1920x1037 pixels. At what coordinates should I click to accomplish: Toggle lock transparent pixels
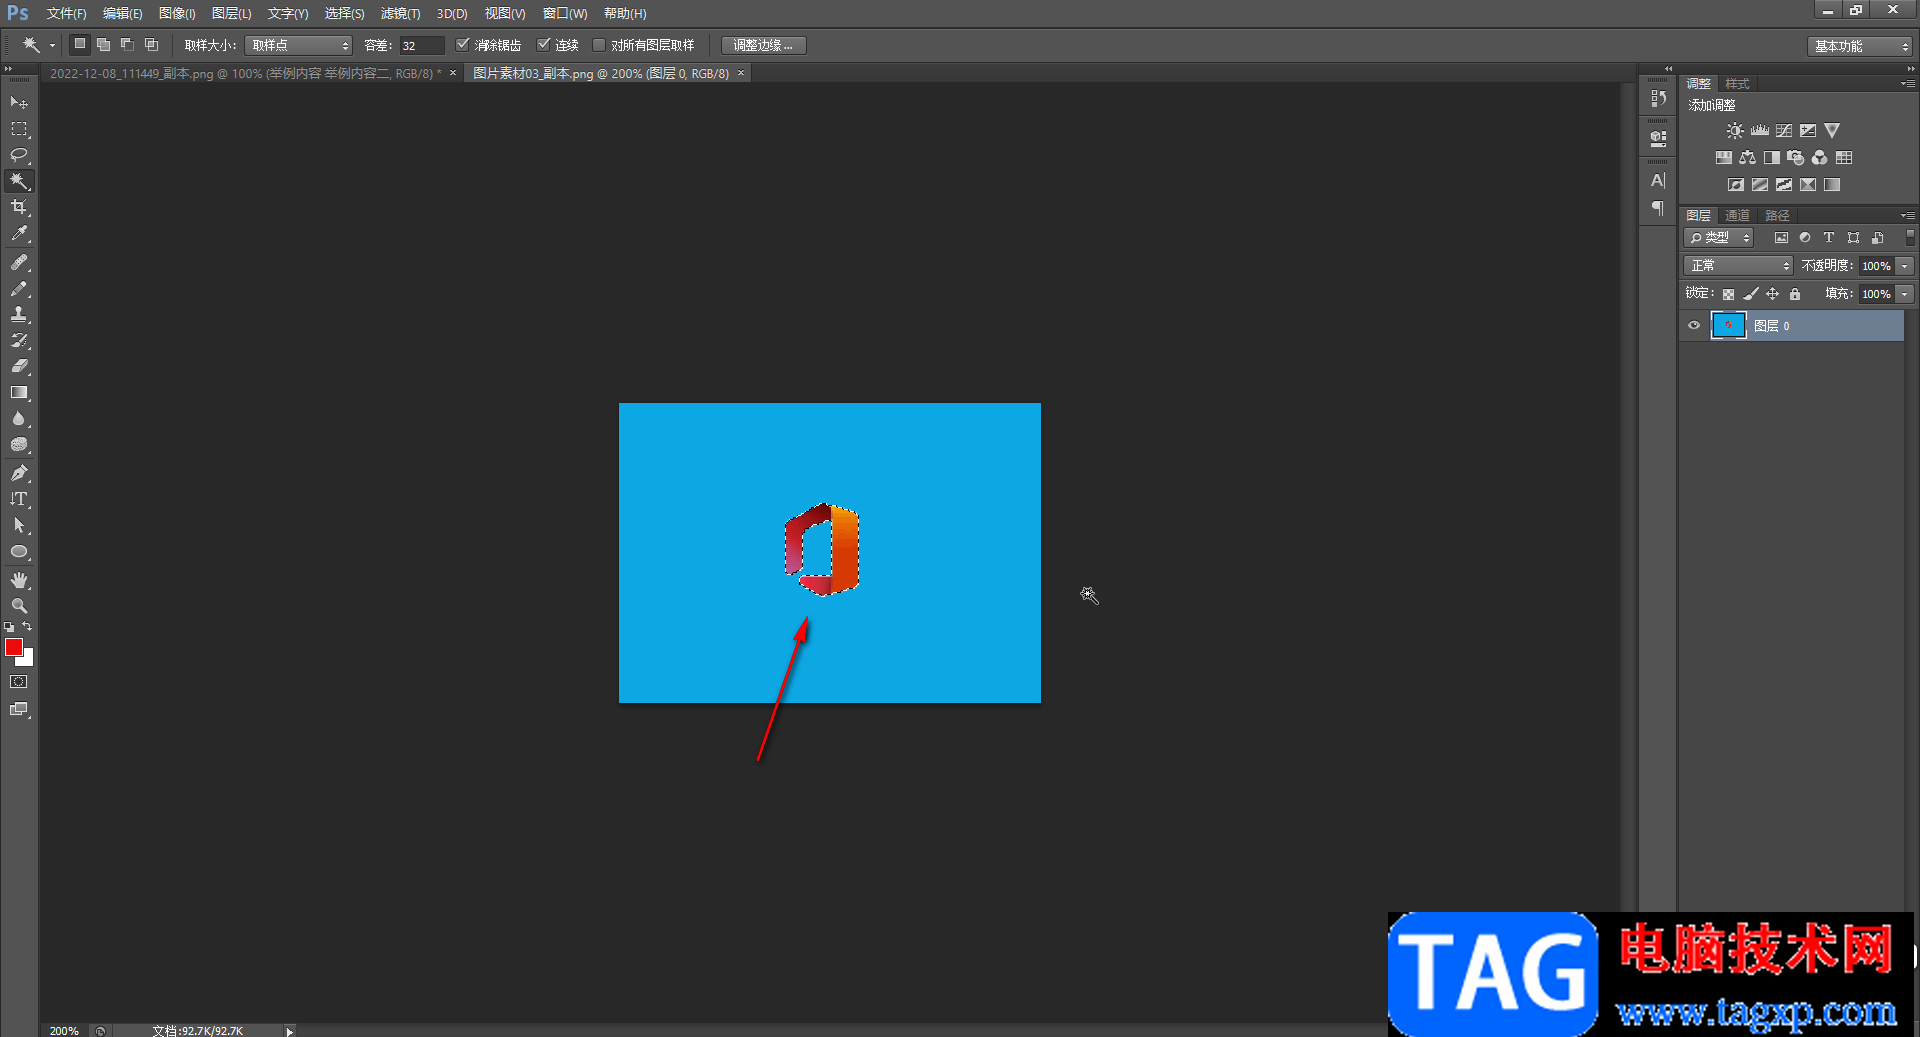pos(1728,294)
